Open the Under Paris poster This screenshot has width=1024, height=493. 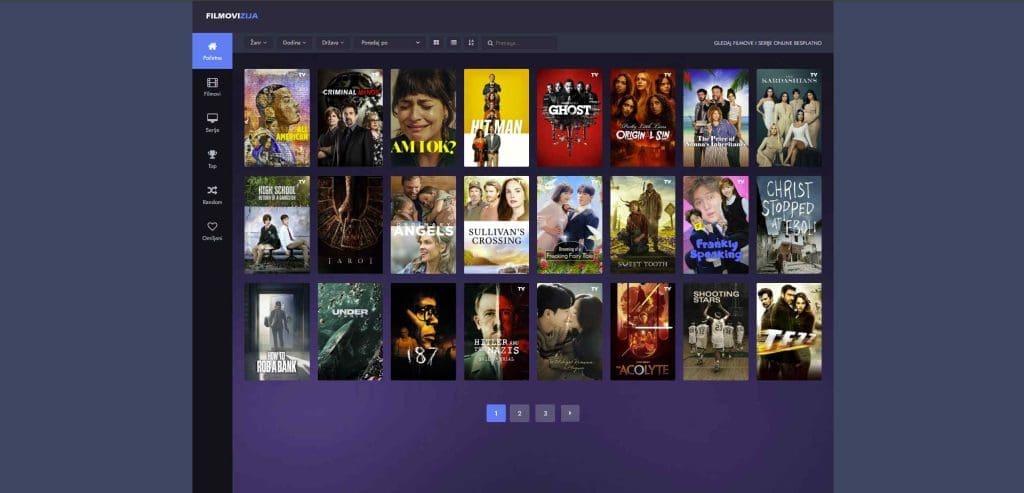[x=351, y=332]
